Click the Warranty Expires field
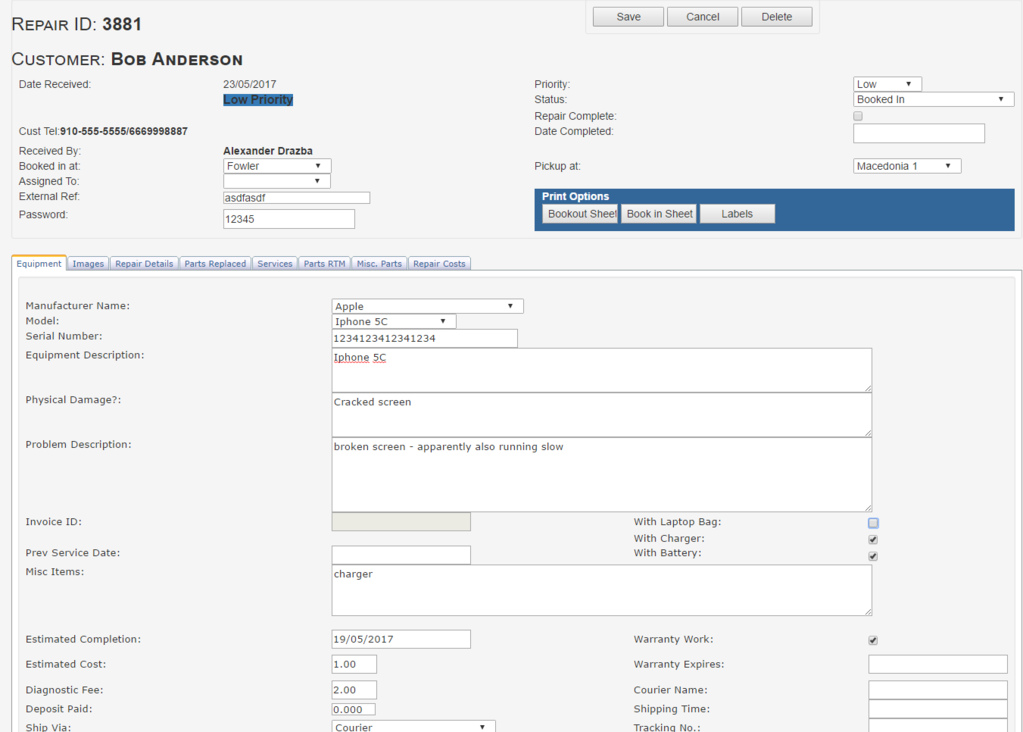1023x732 pixels. 938,664
